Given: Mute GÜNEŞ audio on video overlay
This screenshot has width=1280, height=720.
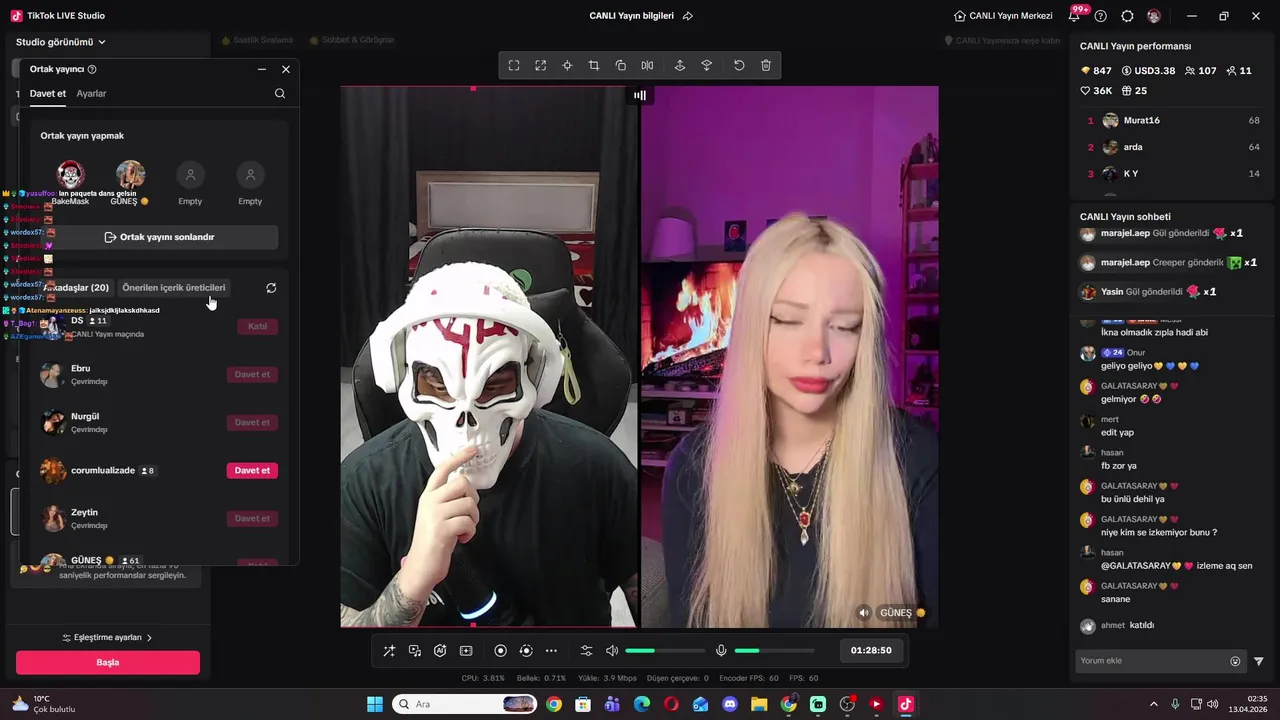Looking at the screenshot, I should pyautogui.click(x=864, y=613).
